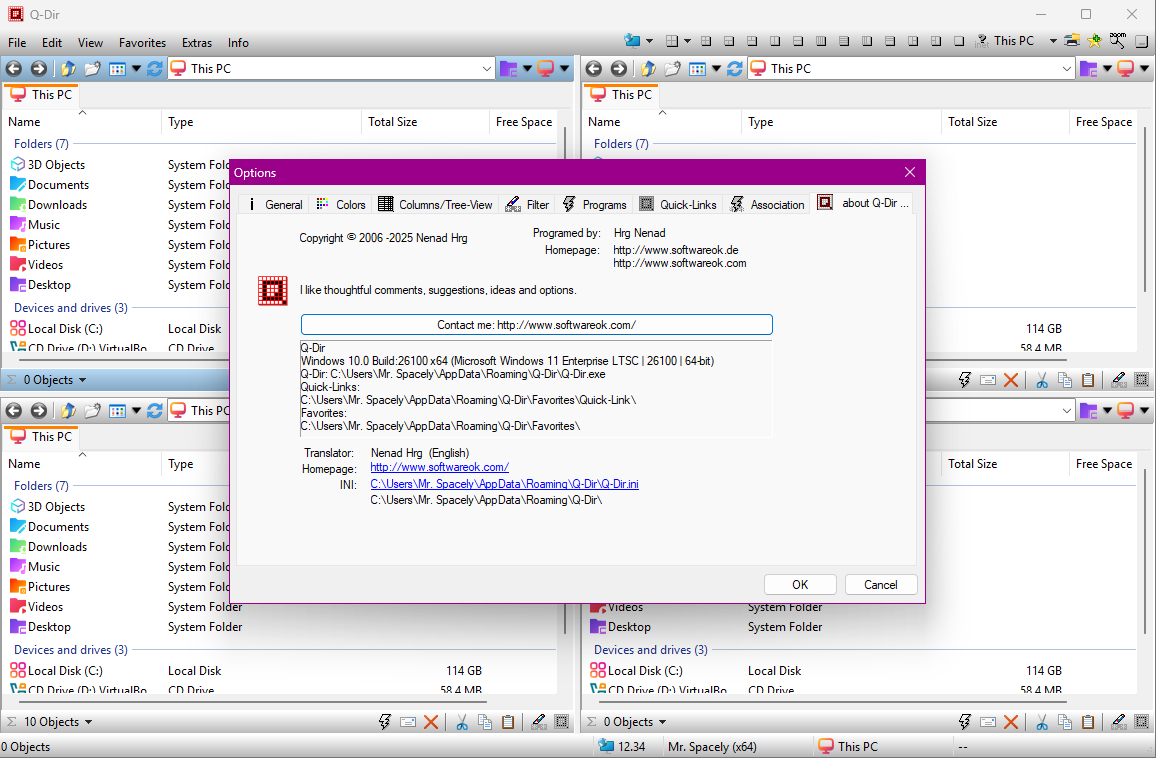1156x758 pixels.
Task: Select the two side-by-side panes layout icon
Action: point(775,41)
